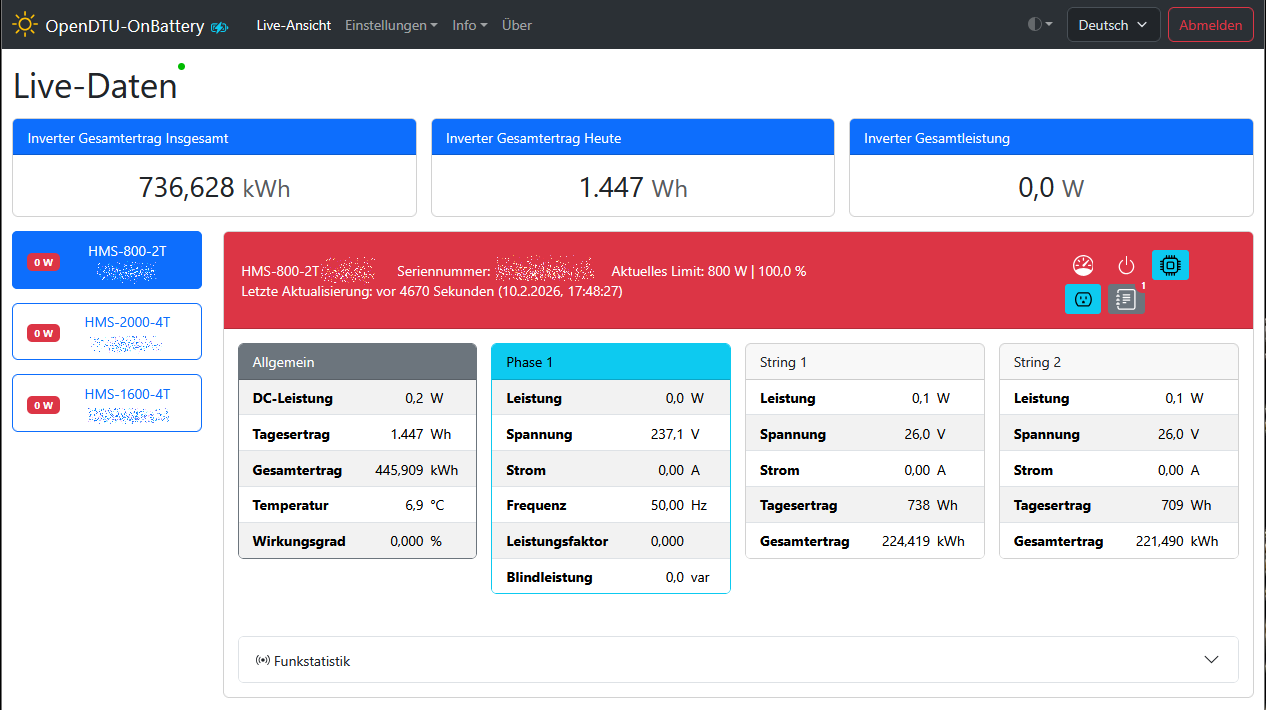Go to Live-Ansicht page
The image size is (1266, 710).
(293, 25)
